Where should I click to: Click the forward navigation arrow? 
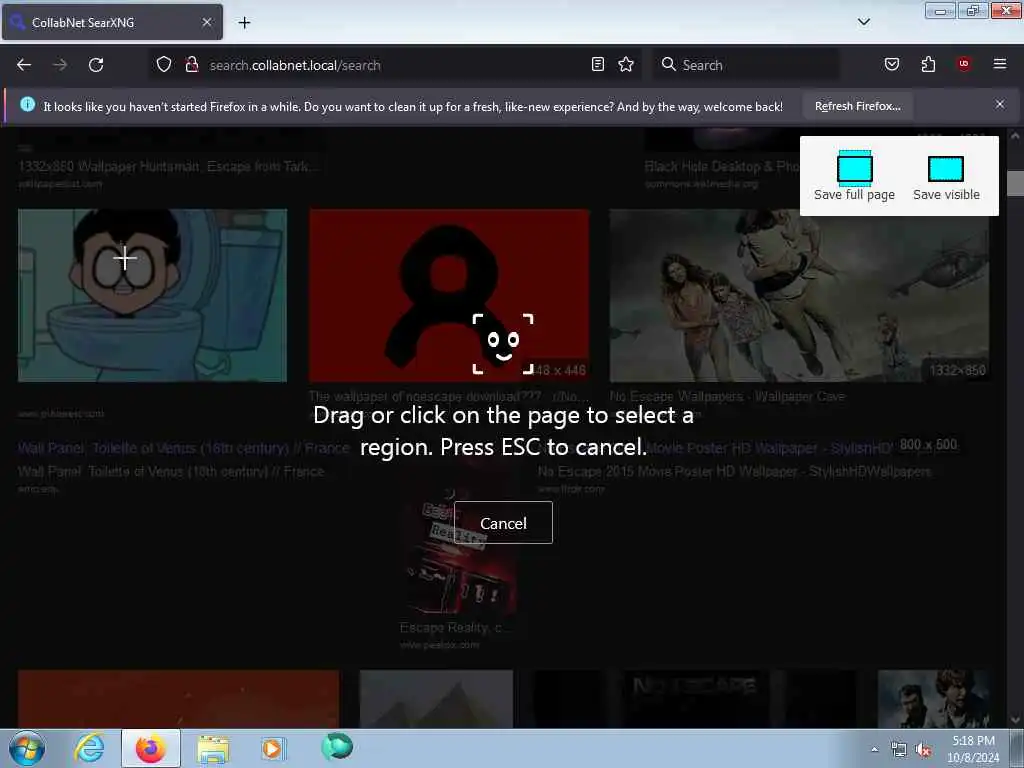point(60,65)
